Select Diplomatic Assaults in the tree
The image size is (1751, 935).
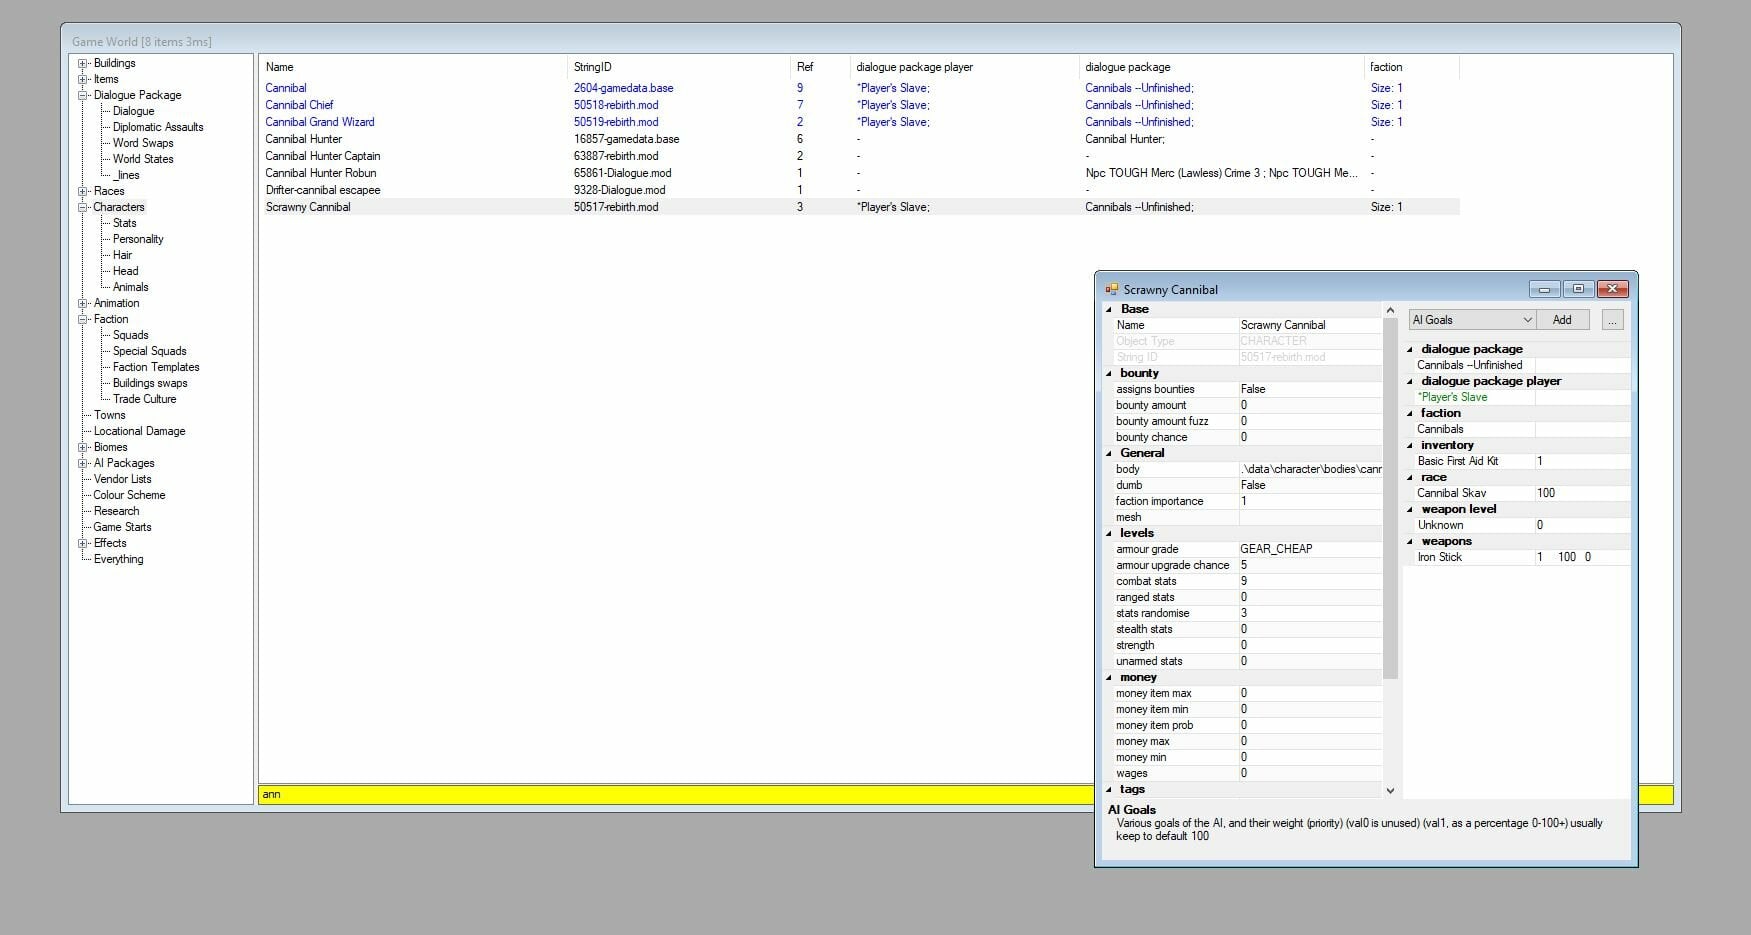tap(158, 127)
